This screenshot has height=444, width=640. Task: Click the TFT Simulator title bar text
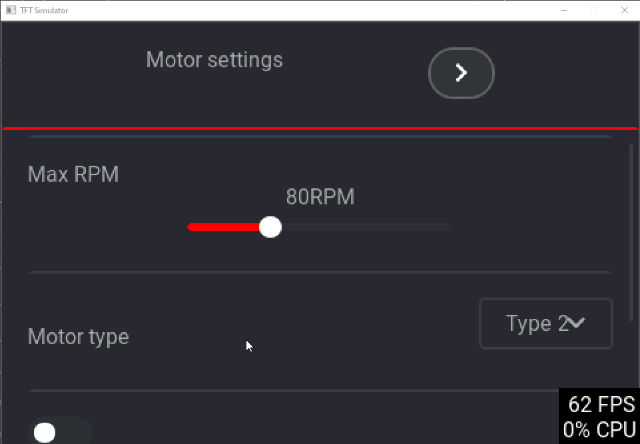(44, 10)
